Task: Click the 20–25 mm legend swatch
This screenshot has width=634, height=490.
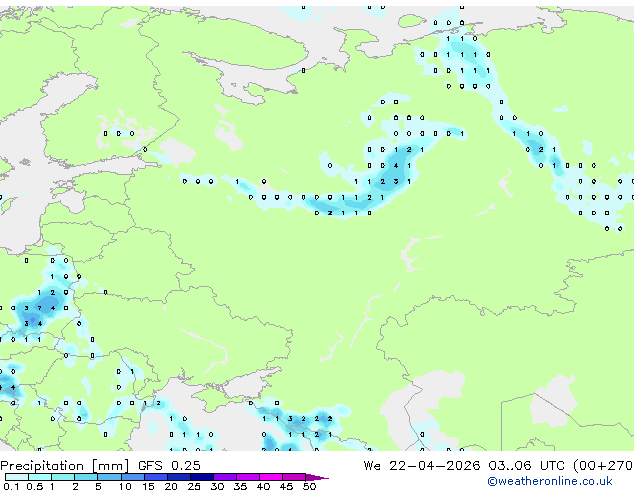Action: [x=178, y=477]
